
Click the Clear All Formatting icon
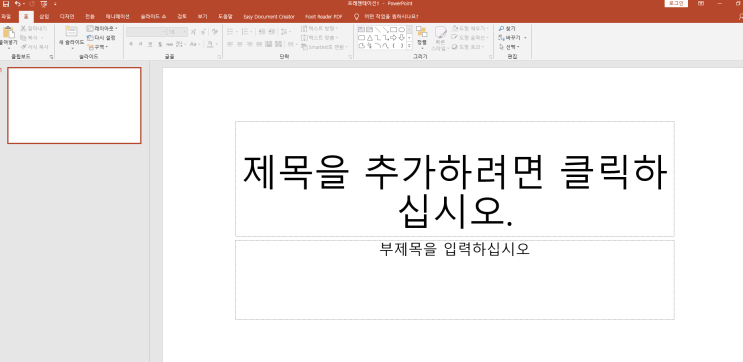click(215, 32)
